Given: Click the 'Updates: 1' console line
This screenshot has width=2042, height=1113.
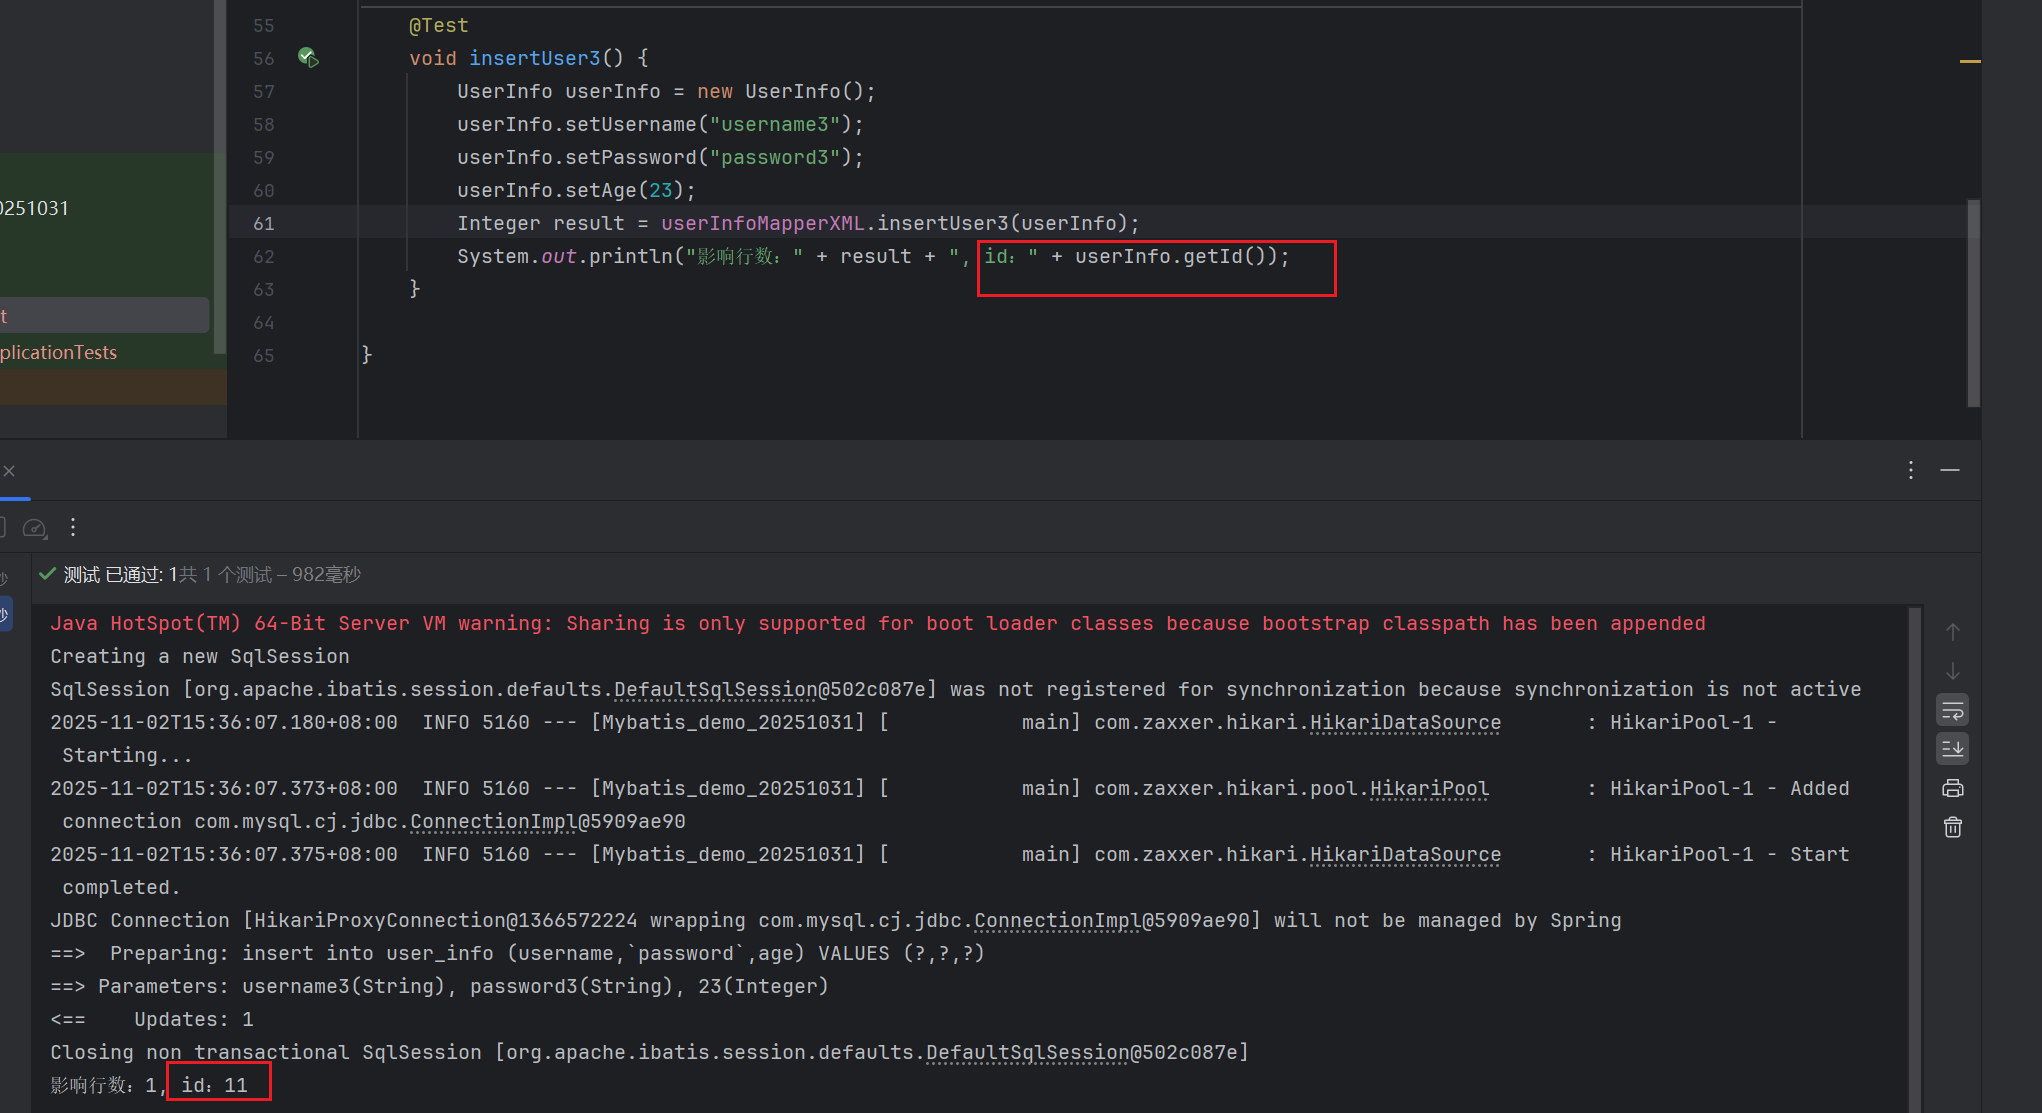Looking at the screenshot, I should (152, 1019).
